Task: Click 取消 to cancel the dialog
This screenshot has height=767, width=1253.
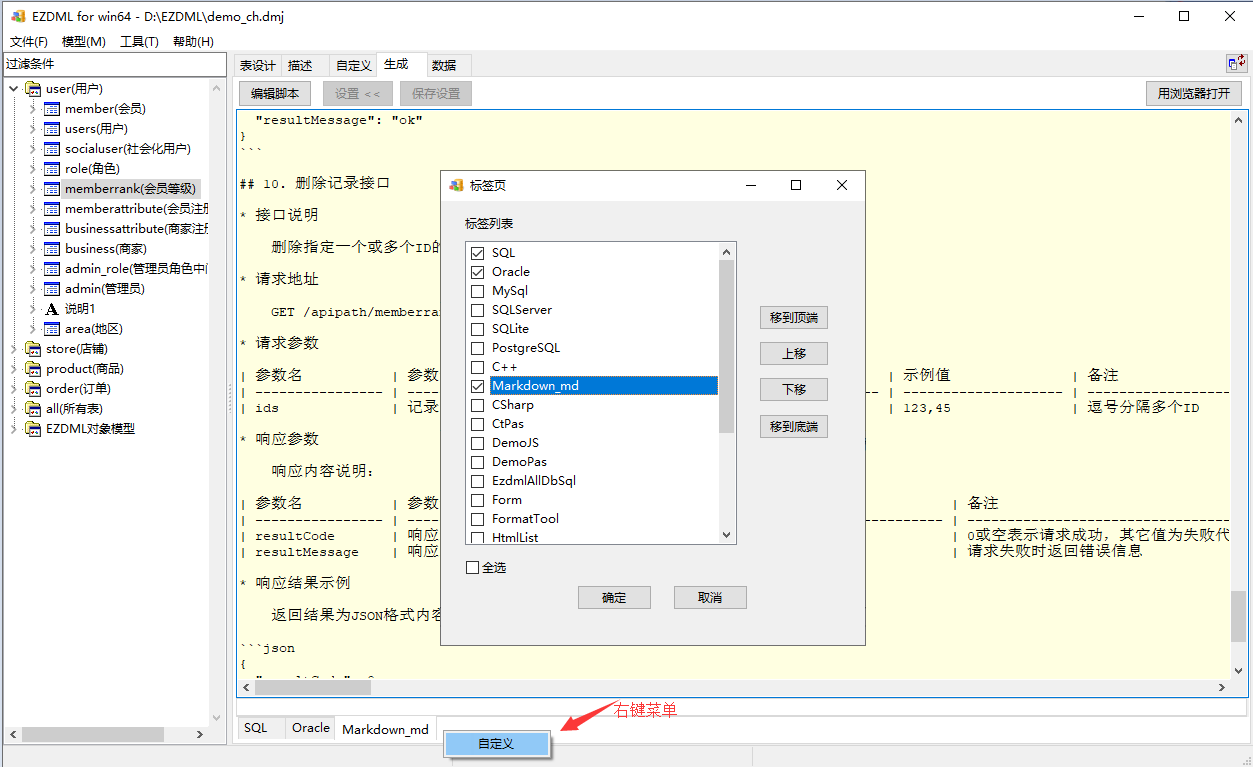Action: (710, 597)
